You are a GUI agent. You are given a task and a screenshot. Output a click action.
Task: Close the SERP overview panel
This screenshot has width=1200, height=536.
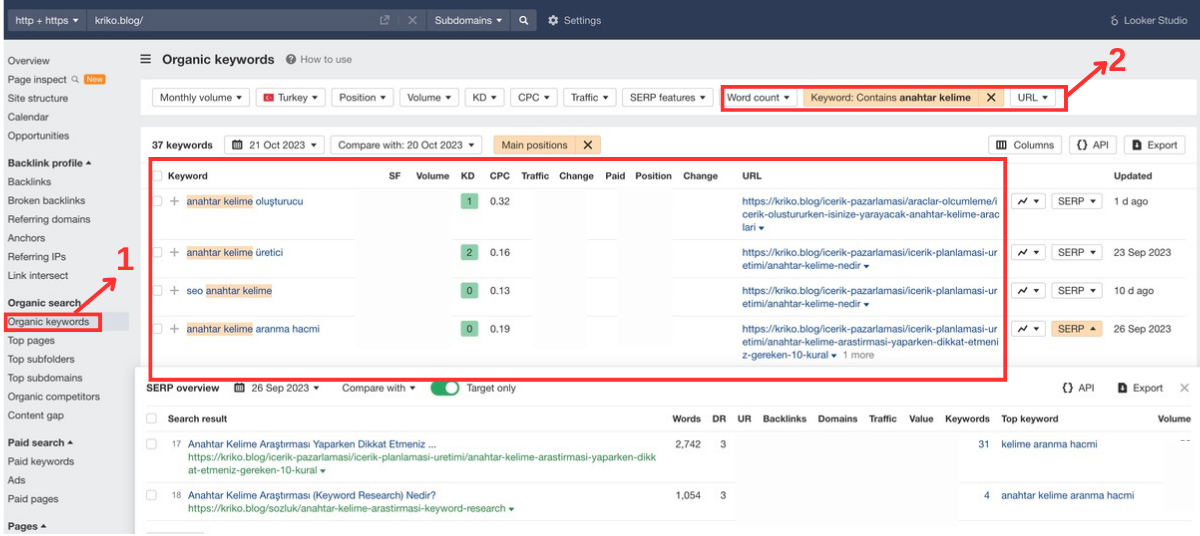[1184, 388]
